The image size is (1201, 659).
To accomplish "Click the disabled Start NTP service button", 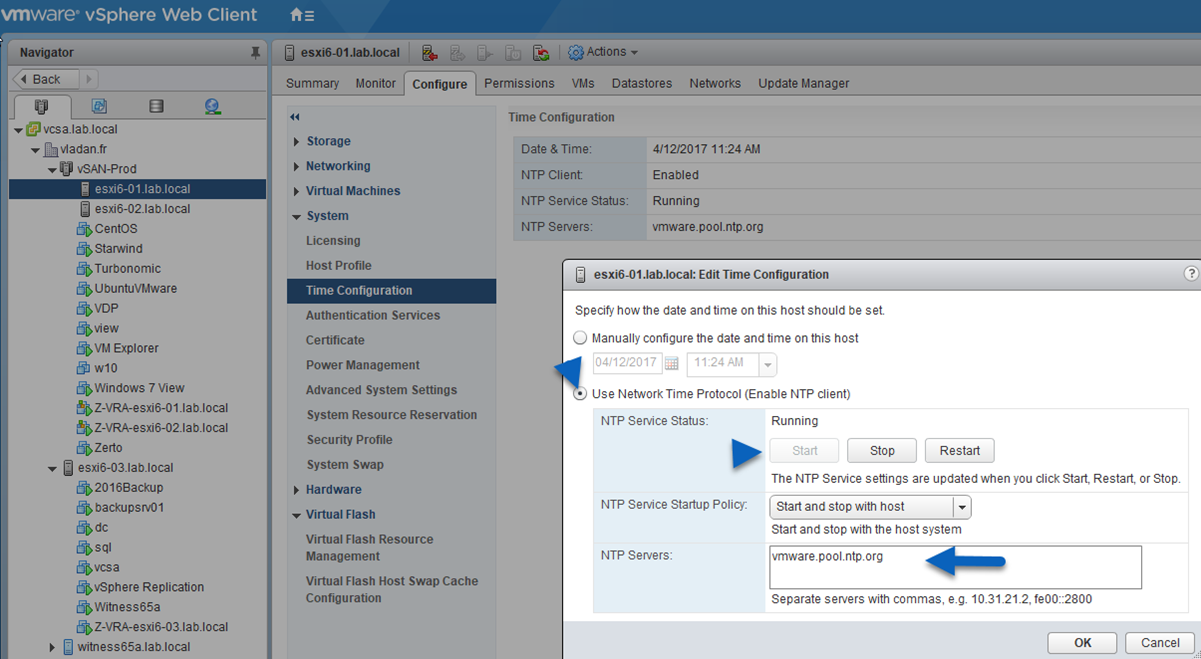I will click(x=804, y=450).
